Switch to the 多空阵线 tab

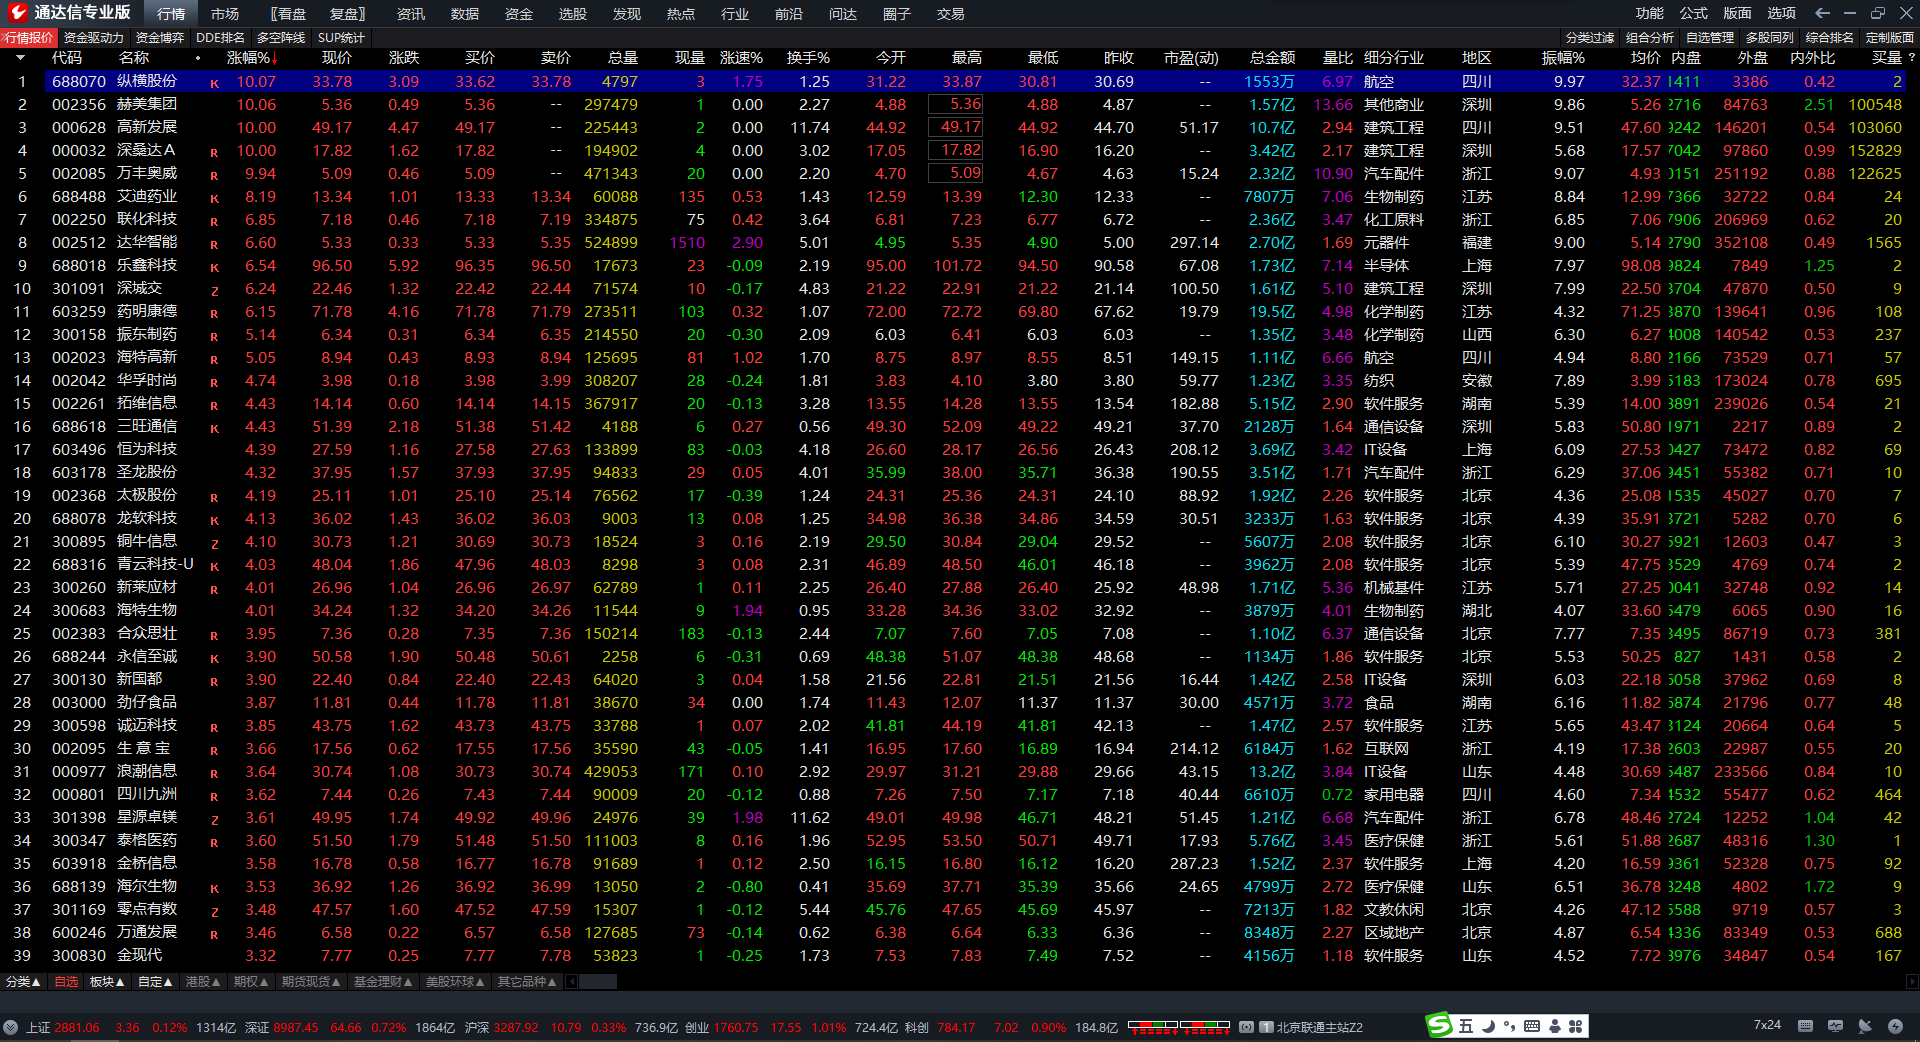[x=281, y=38]
